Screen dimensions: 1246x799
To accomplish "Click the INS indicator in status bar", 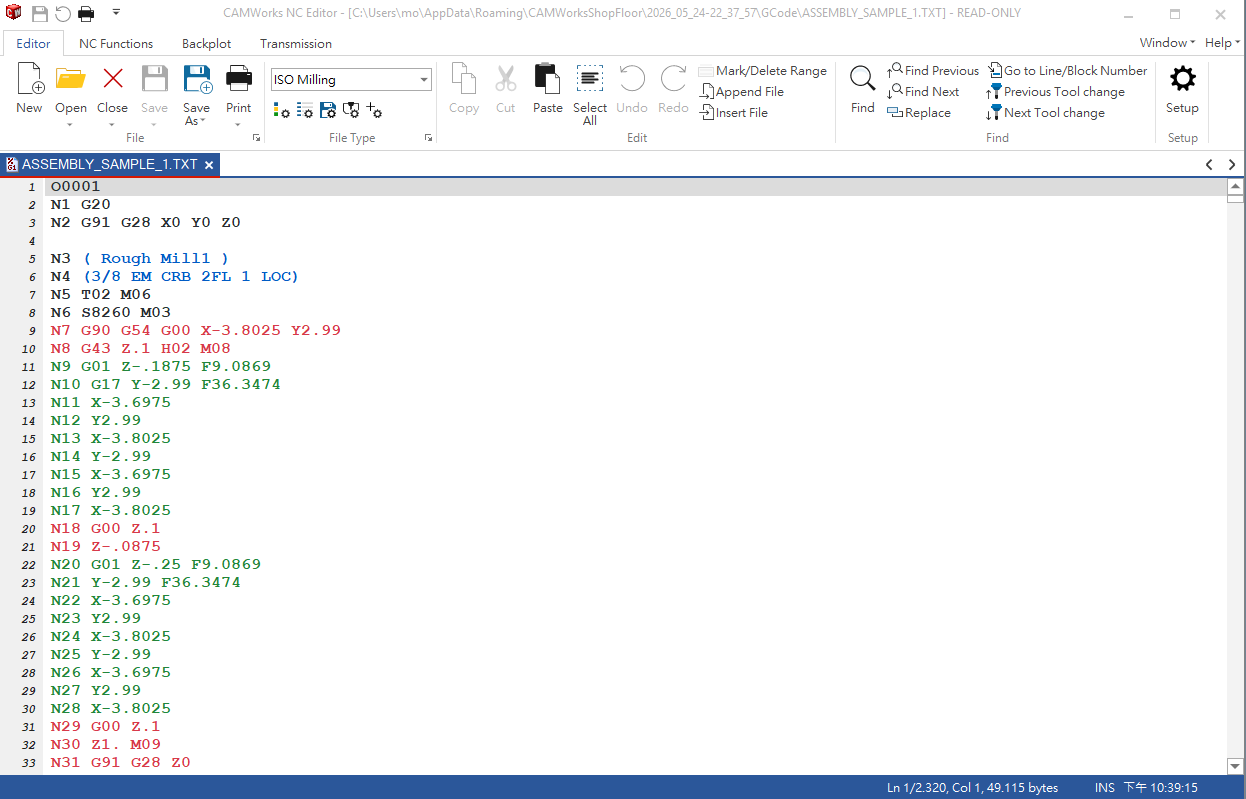I will pyautogui.click(x=1105, y=788).
